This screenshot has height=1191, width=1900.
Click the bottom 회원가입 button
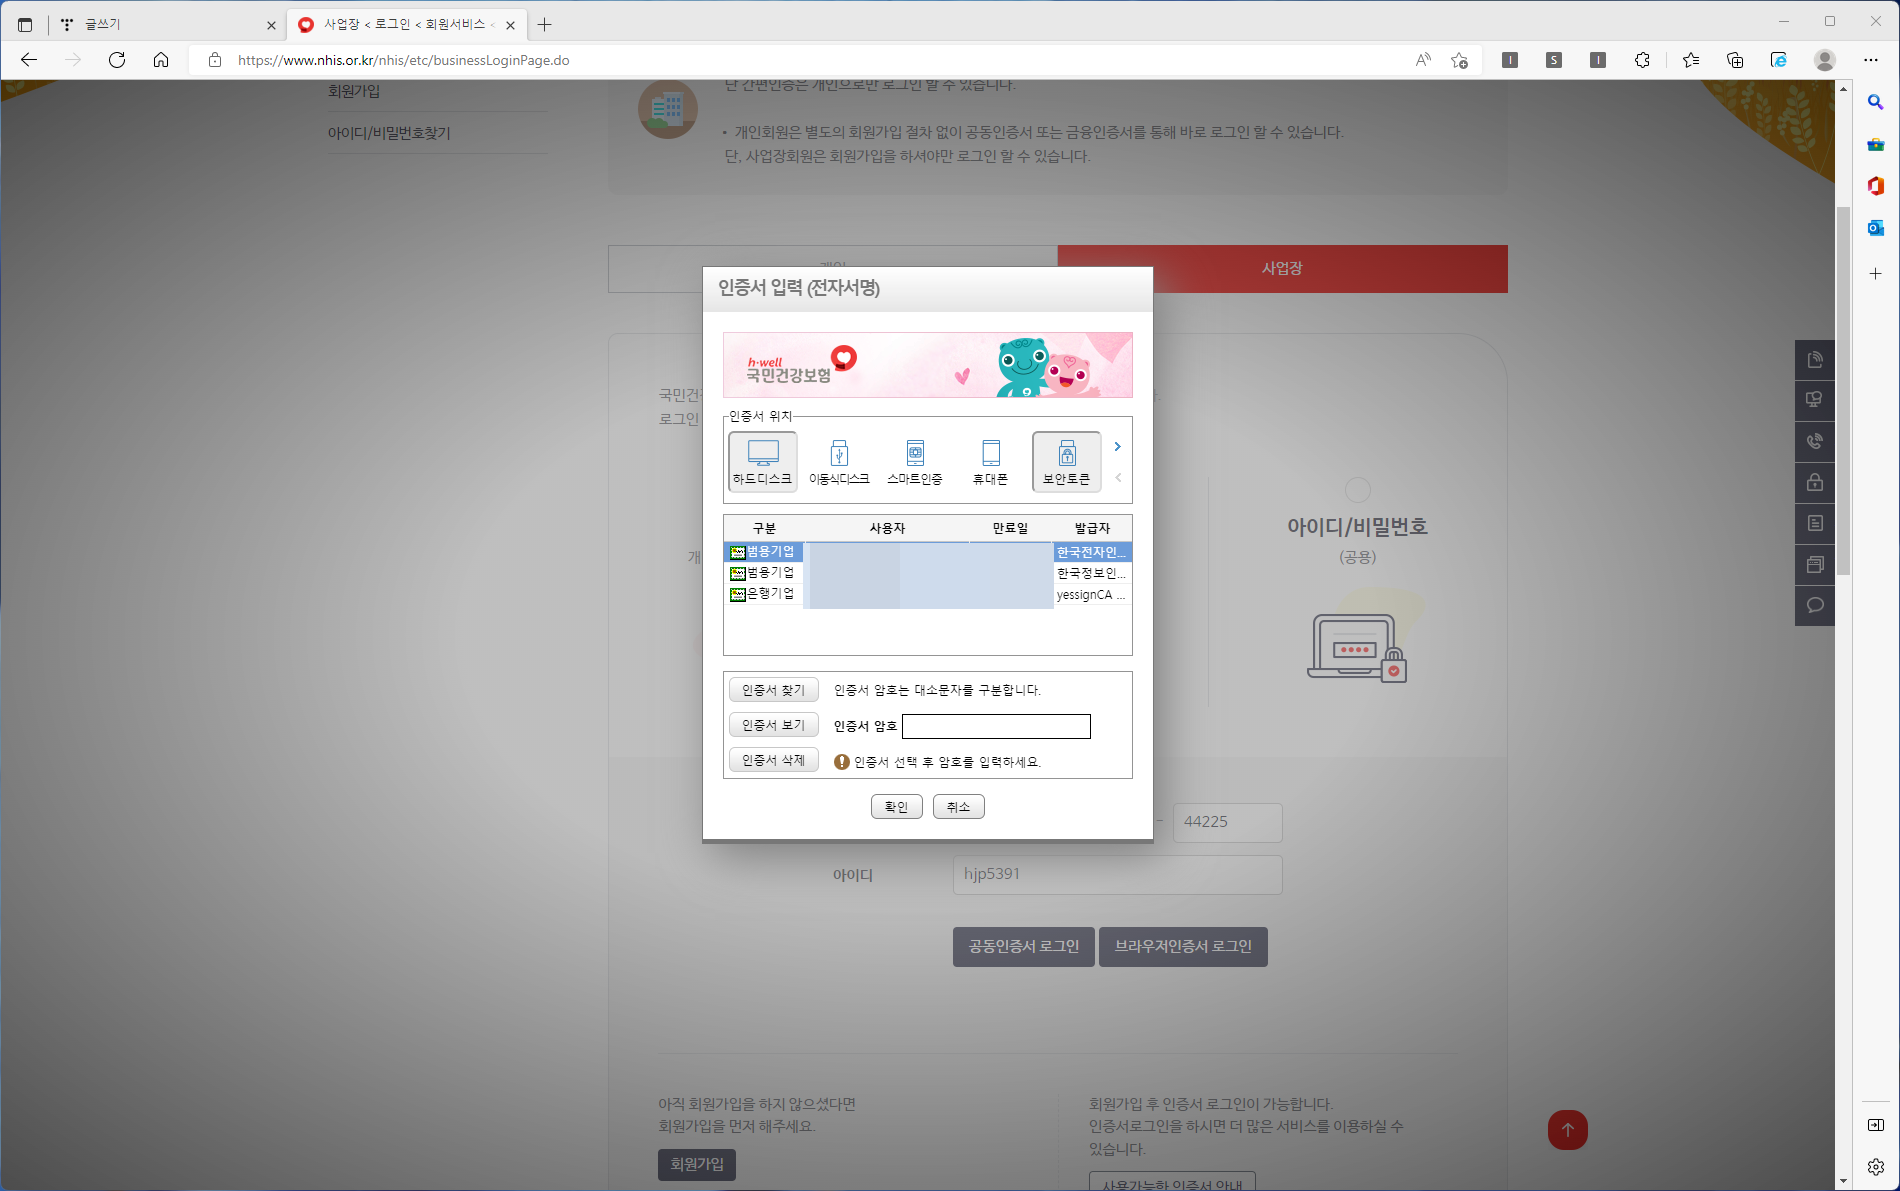coord(697,1164)
